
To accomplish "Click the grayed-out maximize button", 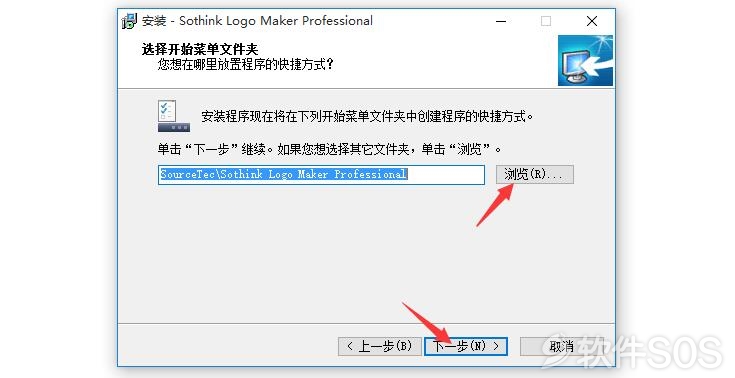I will point(546,21).
